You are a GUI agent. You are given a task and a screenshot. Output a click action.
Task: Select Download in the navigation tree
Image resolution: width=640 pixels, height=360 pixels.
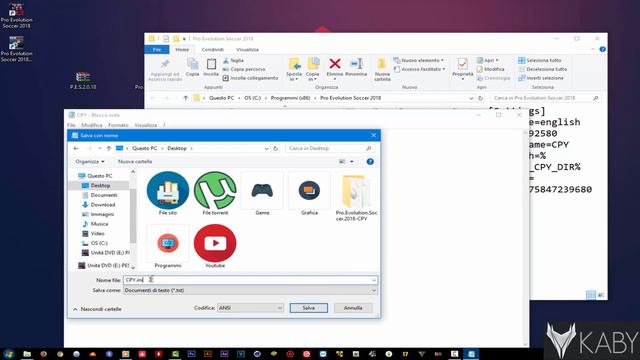(98, 204)
